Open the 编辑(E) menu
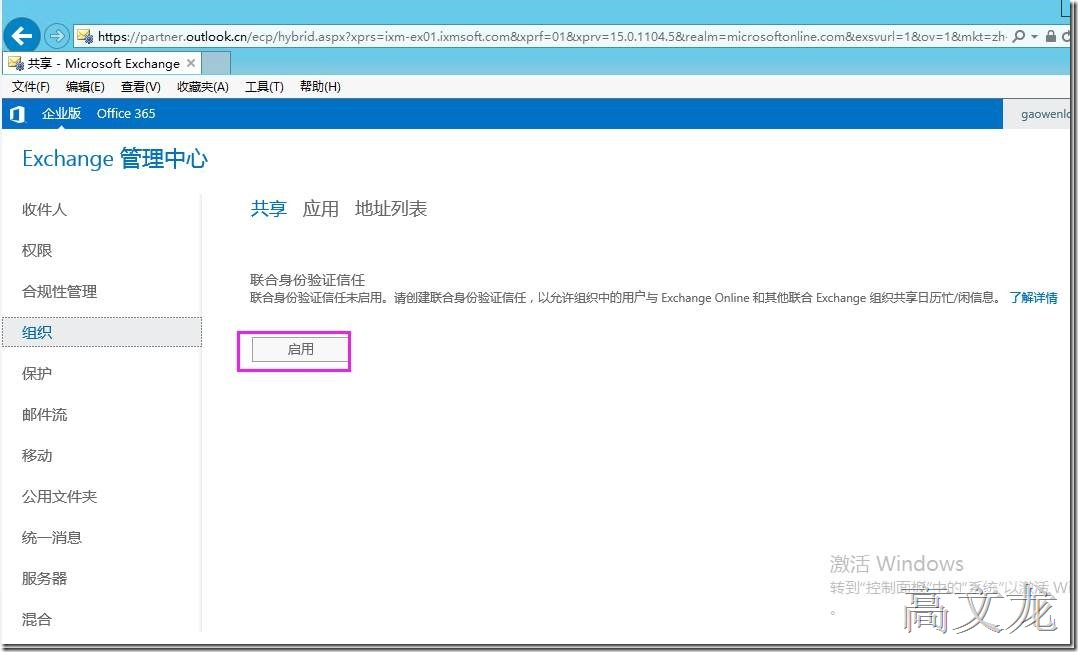This screenshot has width=1078, height=652. 85,87
